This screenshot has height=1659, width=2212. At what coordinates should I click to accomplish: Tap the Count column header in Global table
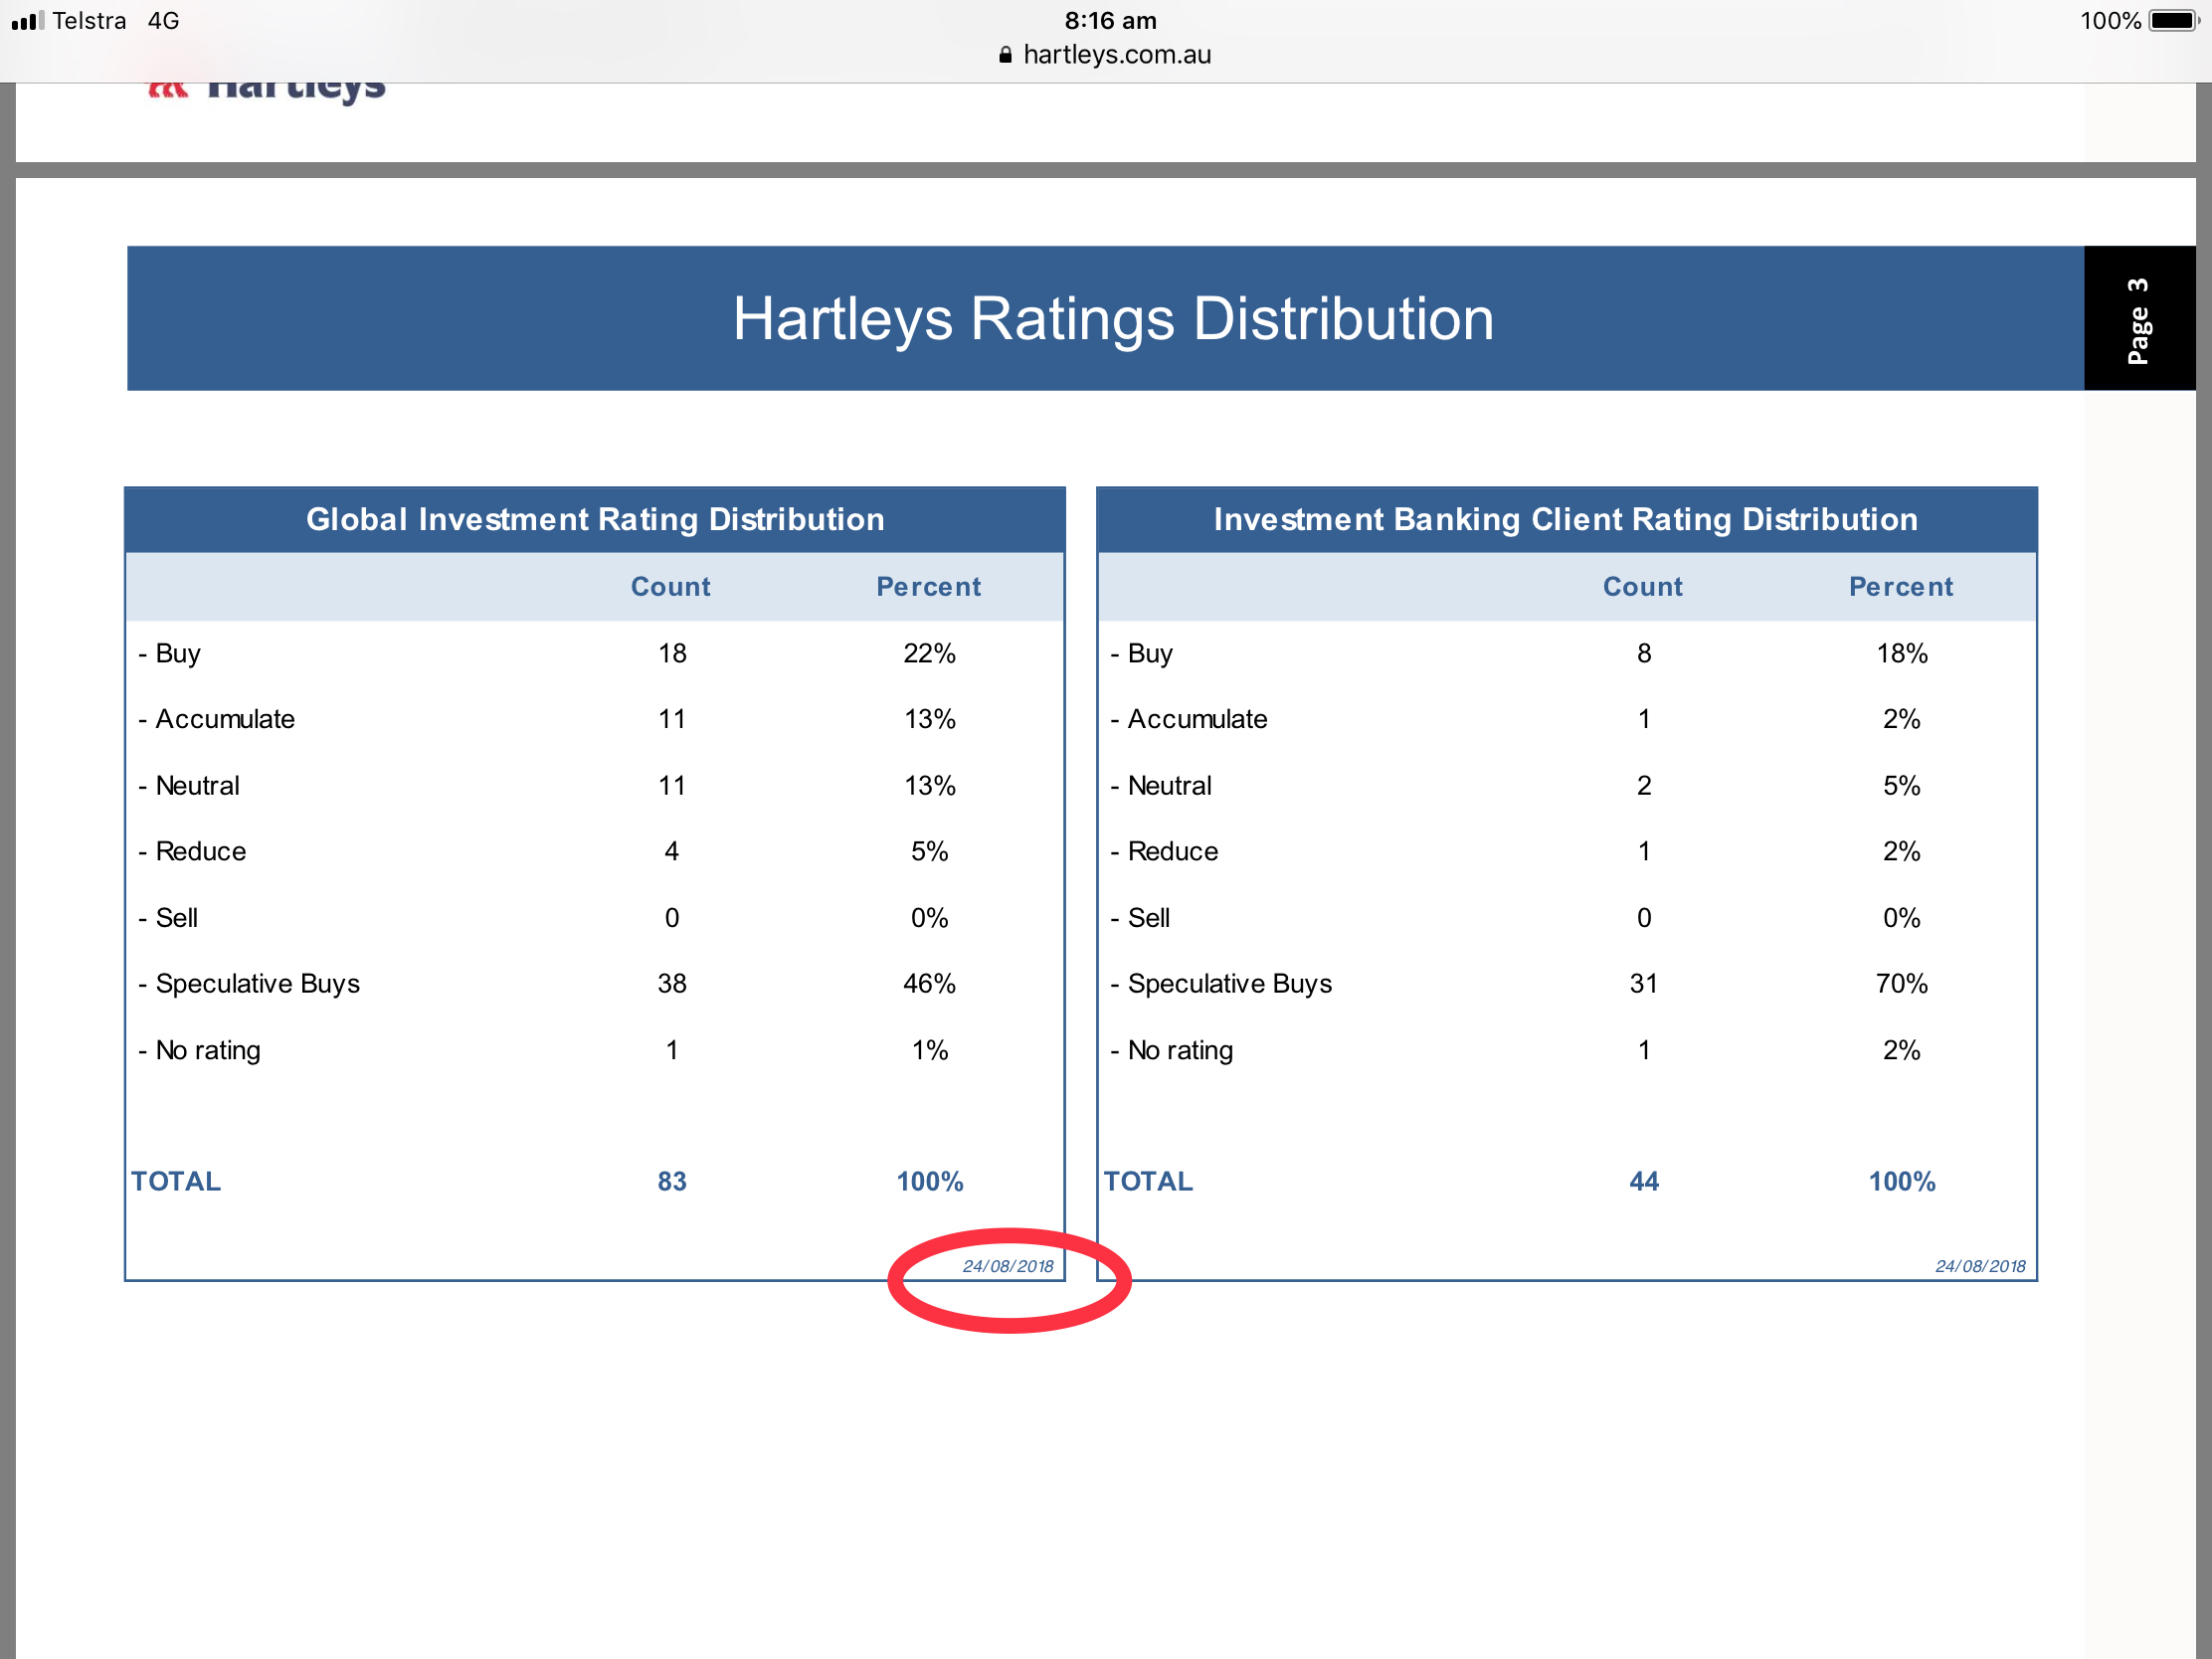tap(670, 587)
